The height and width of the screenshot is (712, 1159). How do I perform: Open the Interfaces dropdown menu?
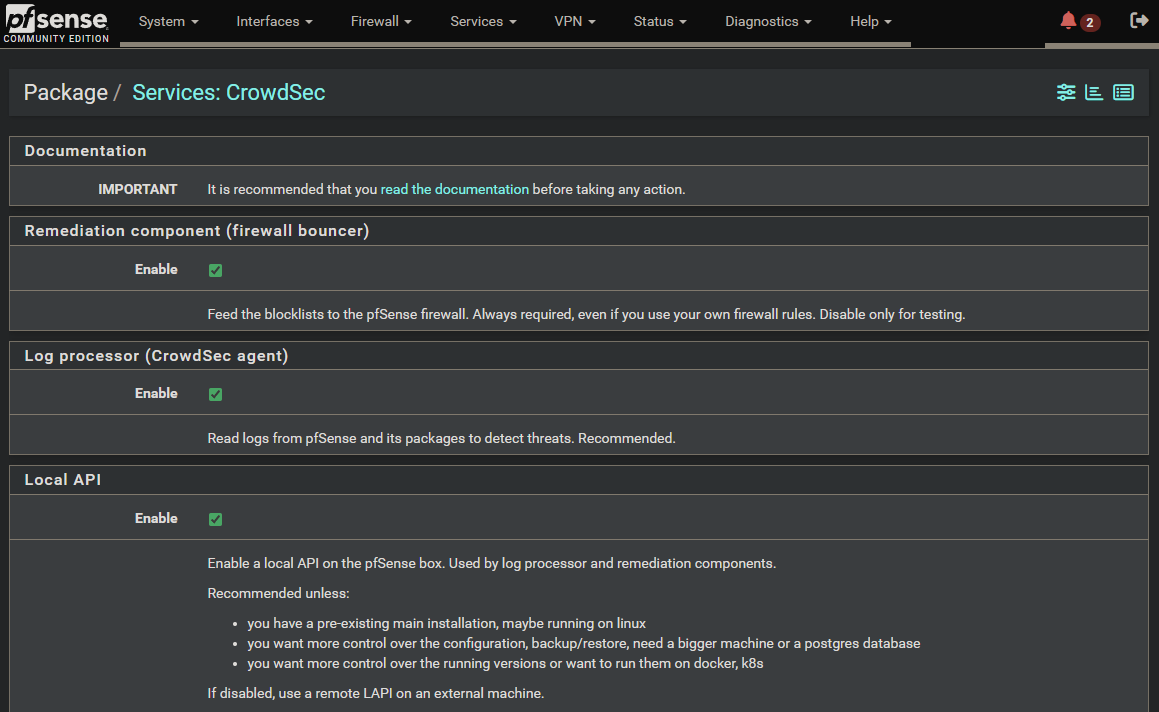pos(274,22)
